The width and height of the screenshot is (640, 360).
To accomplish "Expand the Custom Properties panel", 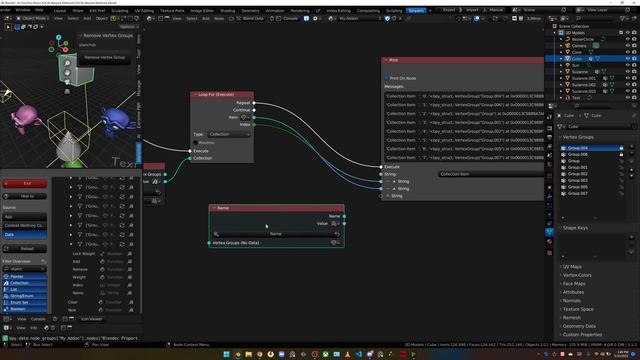I will (582, 335).
